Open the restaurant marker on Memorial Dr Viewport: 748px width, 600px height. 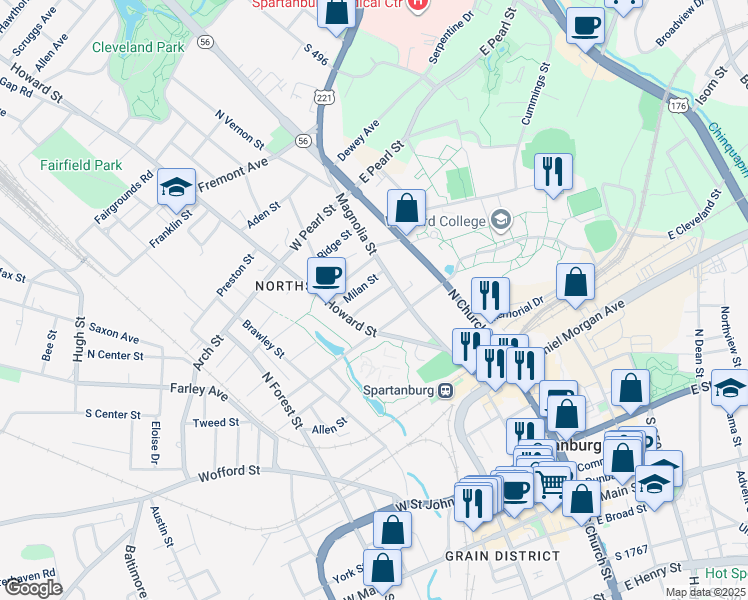pyautogui.click(x=490, y=297)
